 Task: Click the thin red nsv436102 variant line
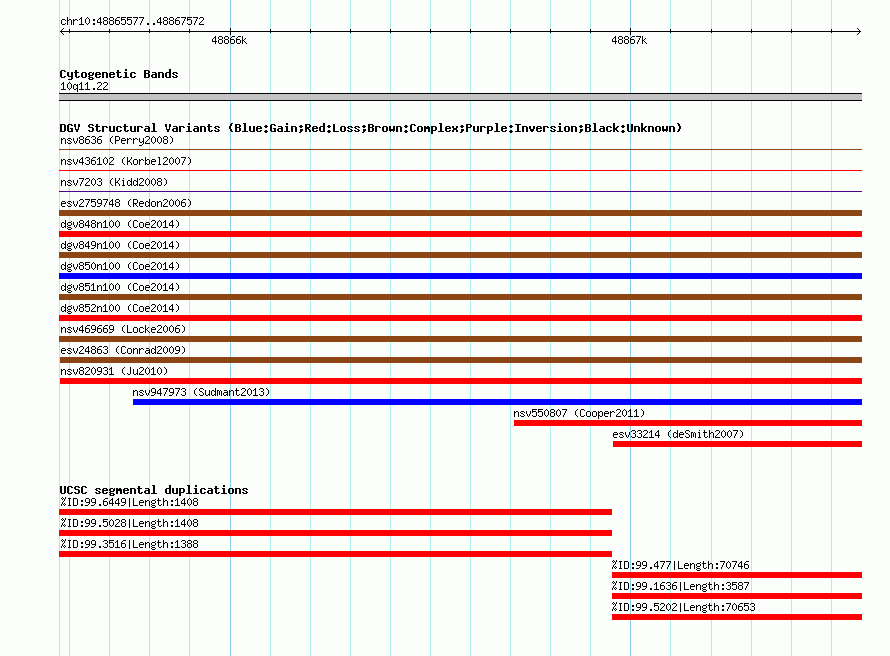460,171
